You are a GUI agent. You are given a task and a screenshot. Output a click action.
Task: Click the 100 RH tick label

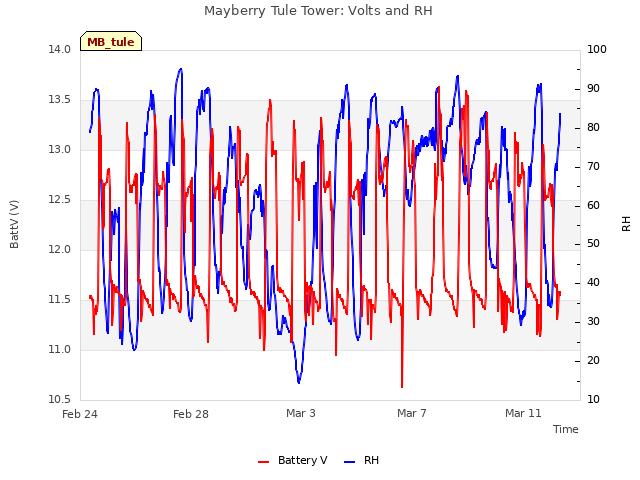pyautogui.click(x=597, y=49)
